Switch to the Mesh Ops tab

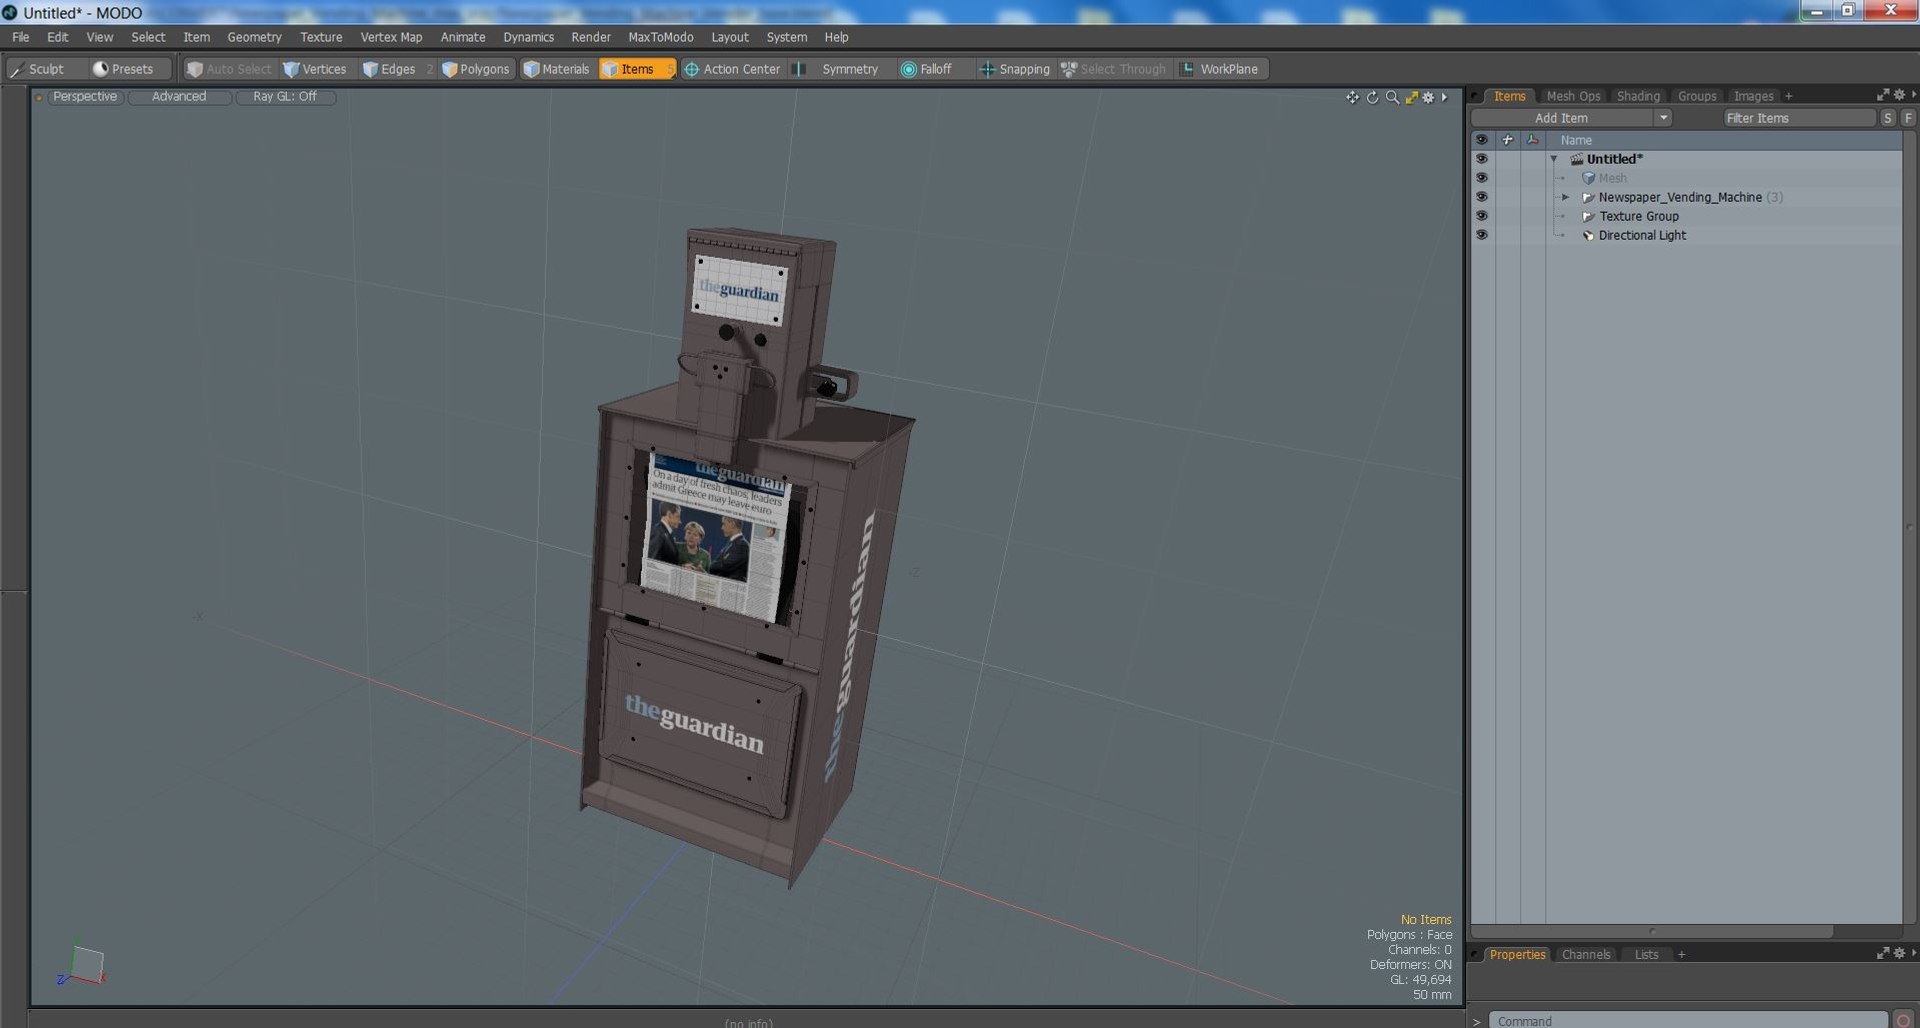pos(1573,96)
